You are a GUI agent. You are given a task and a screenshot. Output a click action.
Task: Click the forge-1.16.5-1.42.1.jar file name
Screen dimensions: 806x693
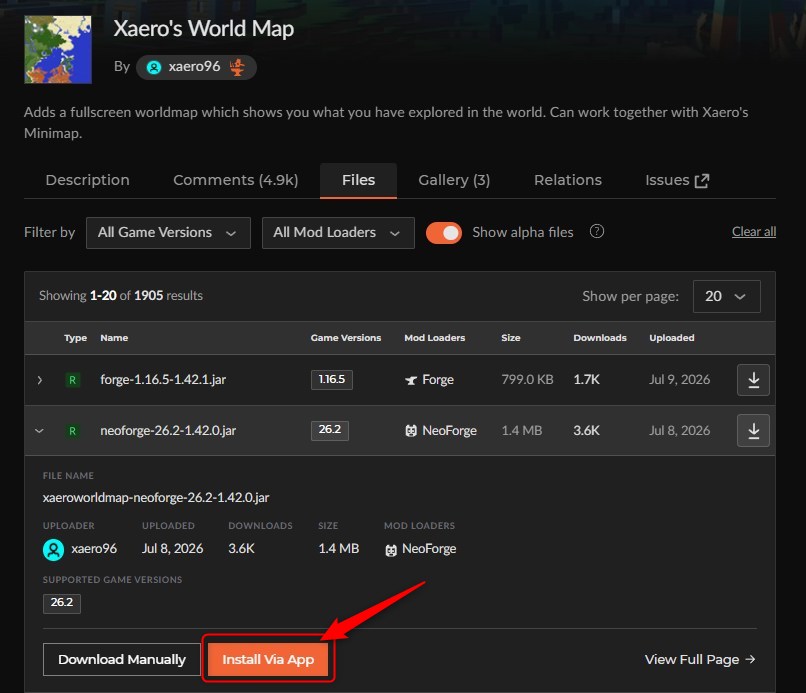click(163, 380)
